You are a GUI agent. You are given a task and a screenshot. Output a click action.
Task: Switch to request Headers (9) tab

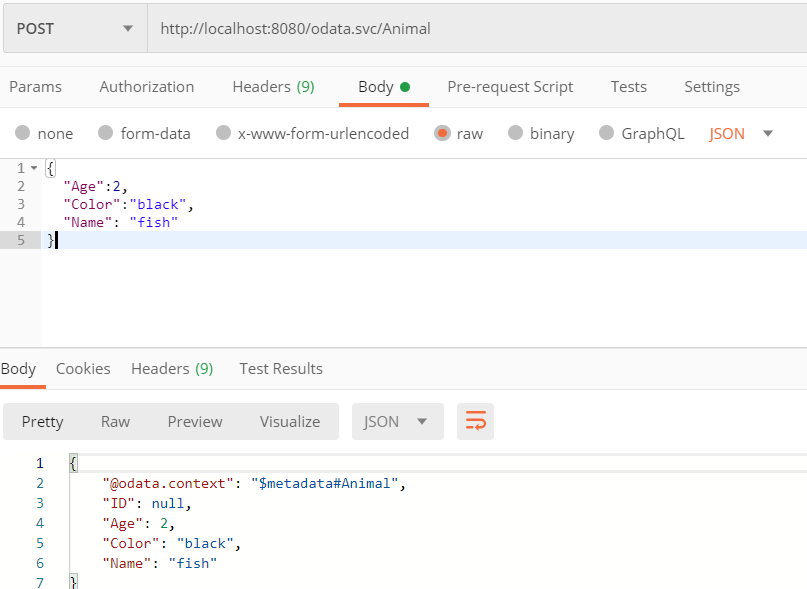(x=273, y=86)
